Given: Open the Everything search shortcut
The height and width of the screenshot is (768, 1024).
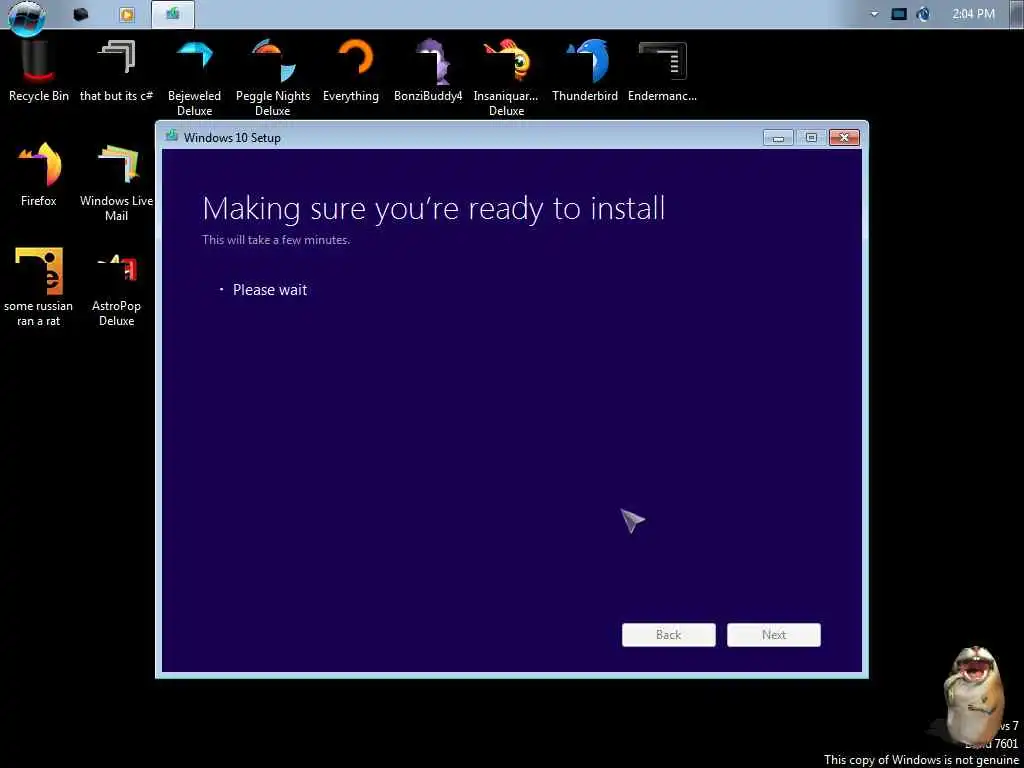Looking at the screenshot, I should 351,70.
